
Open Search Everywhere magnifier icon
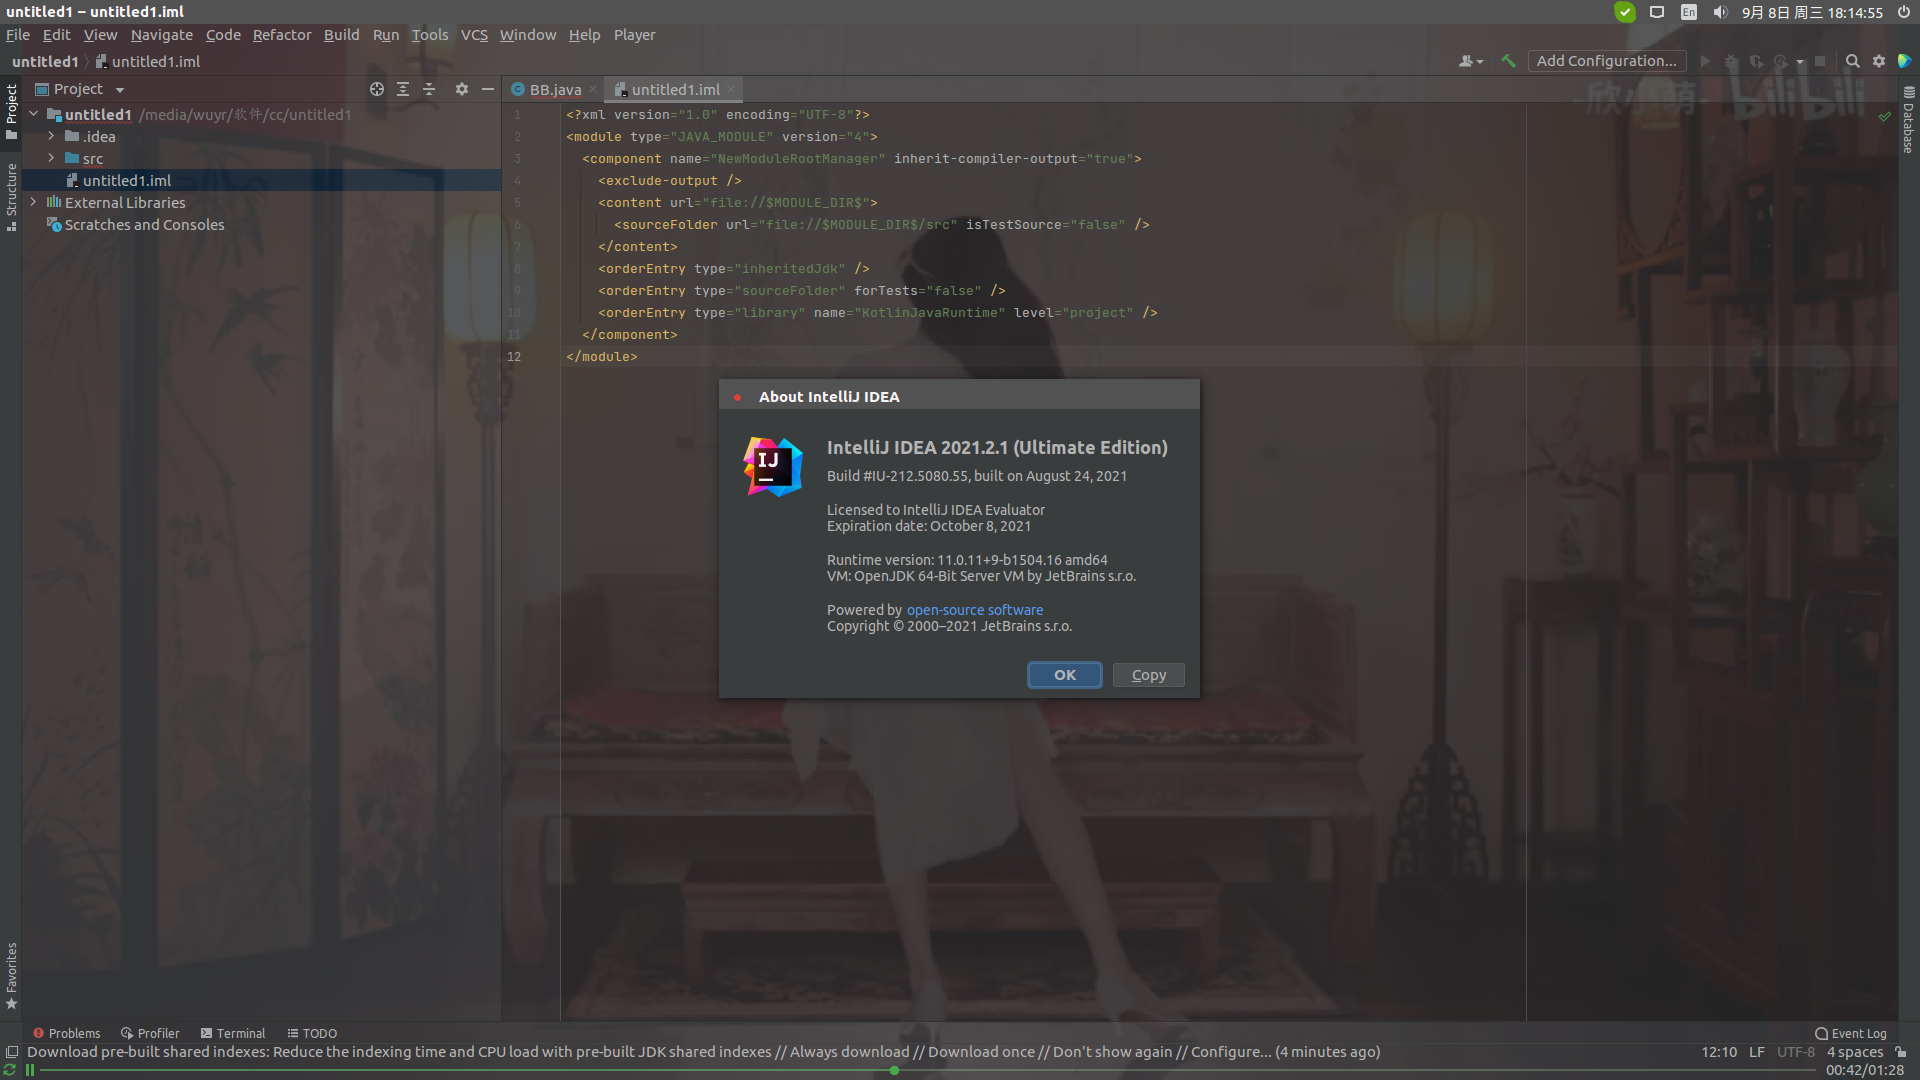pos(1852,61)
